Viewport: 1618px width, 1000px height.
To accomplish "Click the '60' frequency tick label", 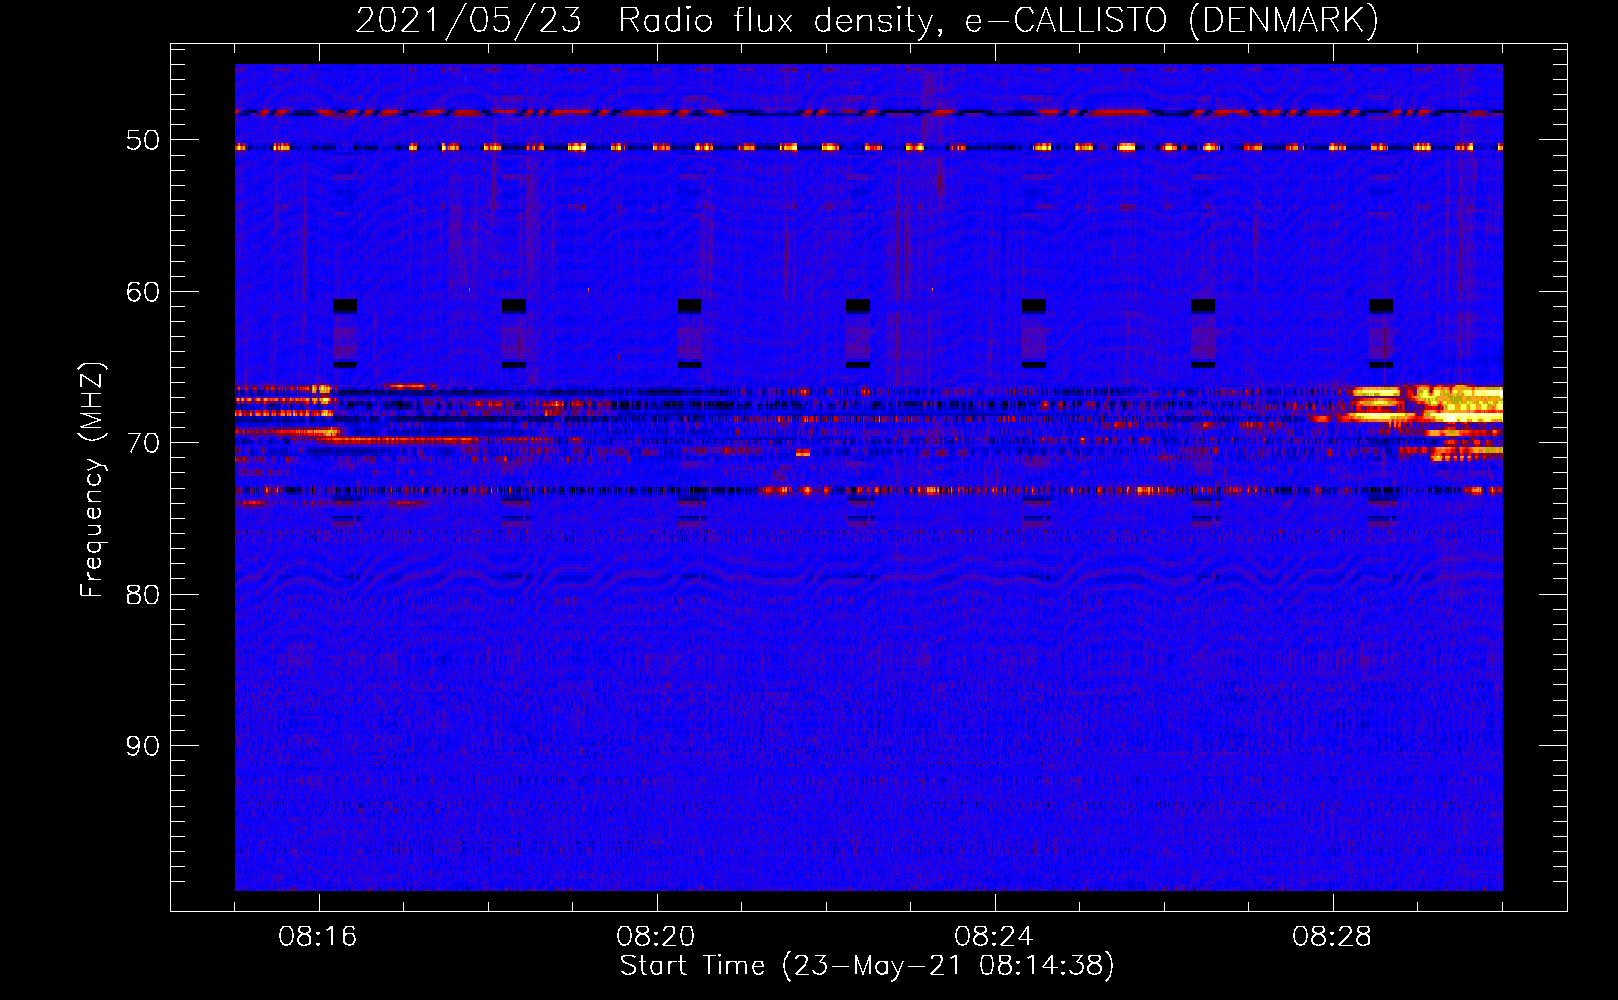I will click(x=142, y=292).
